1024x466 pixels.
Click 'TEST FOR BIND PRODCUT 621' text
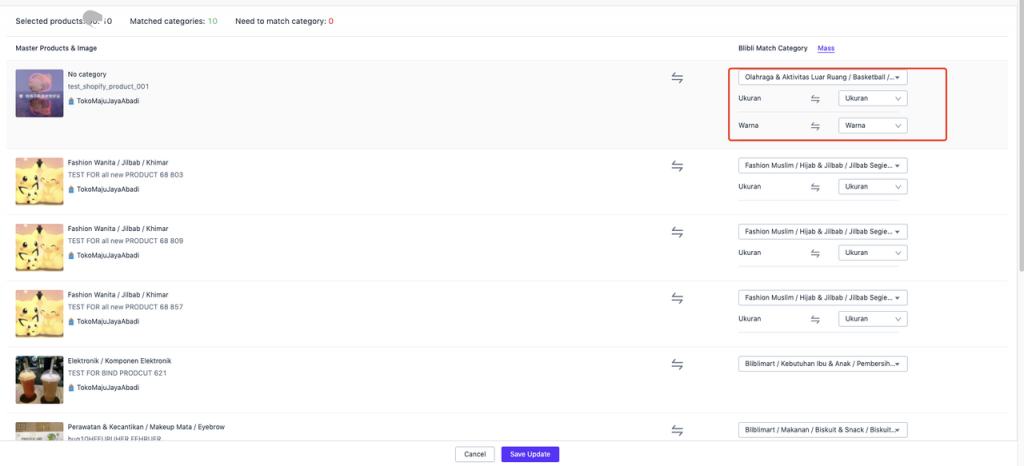tap(117, 373)
